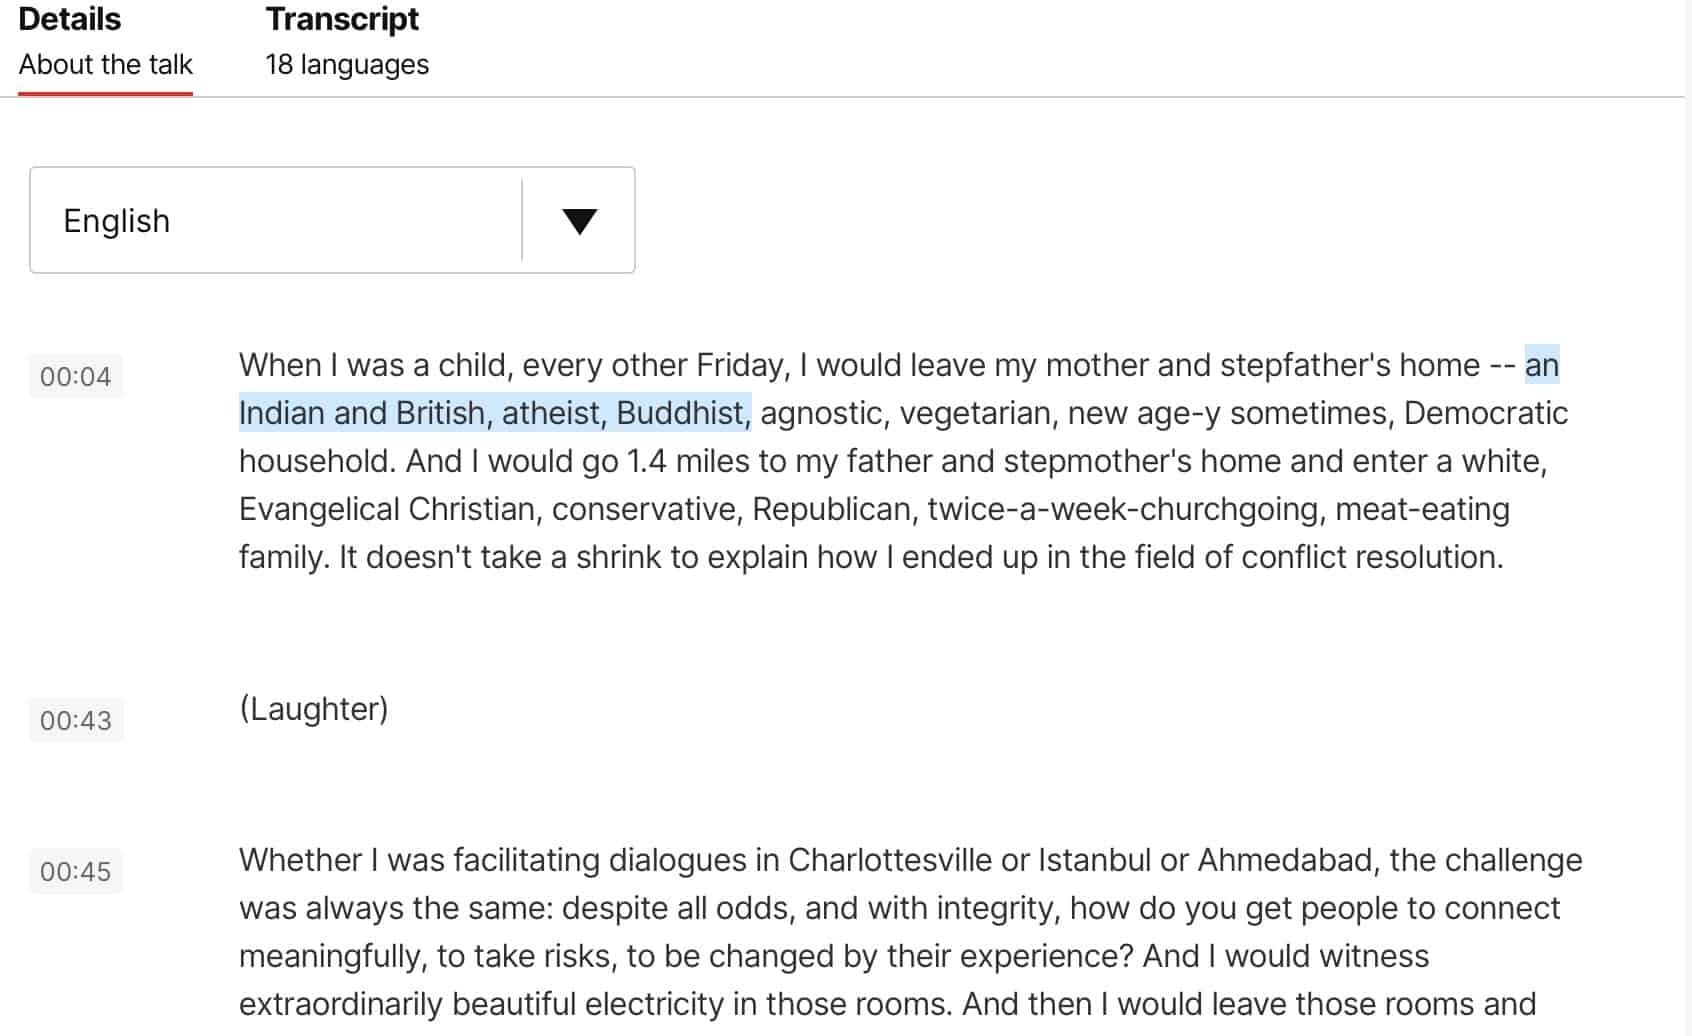Click the word 'Charlottesville' in the transcript
Image resolution: width=1692 pixels, height=1036 pixels.
click(x=889, y=859)
